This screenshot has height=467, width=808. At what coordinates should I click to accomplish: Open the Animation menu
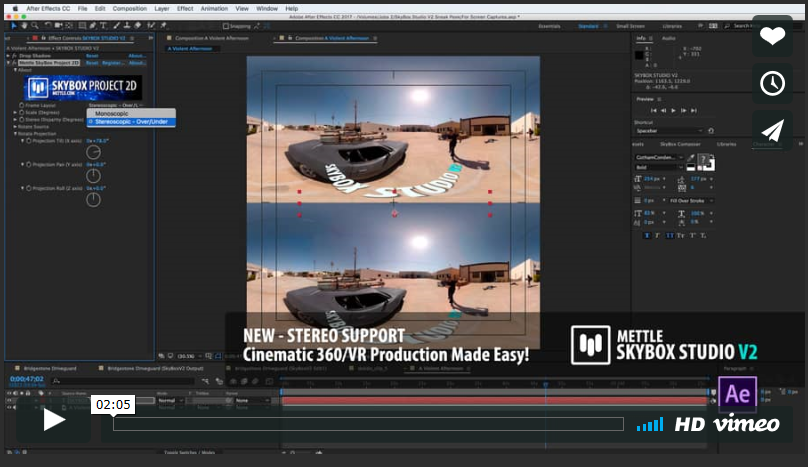(x=214, y=8)
